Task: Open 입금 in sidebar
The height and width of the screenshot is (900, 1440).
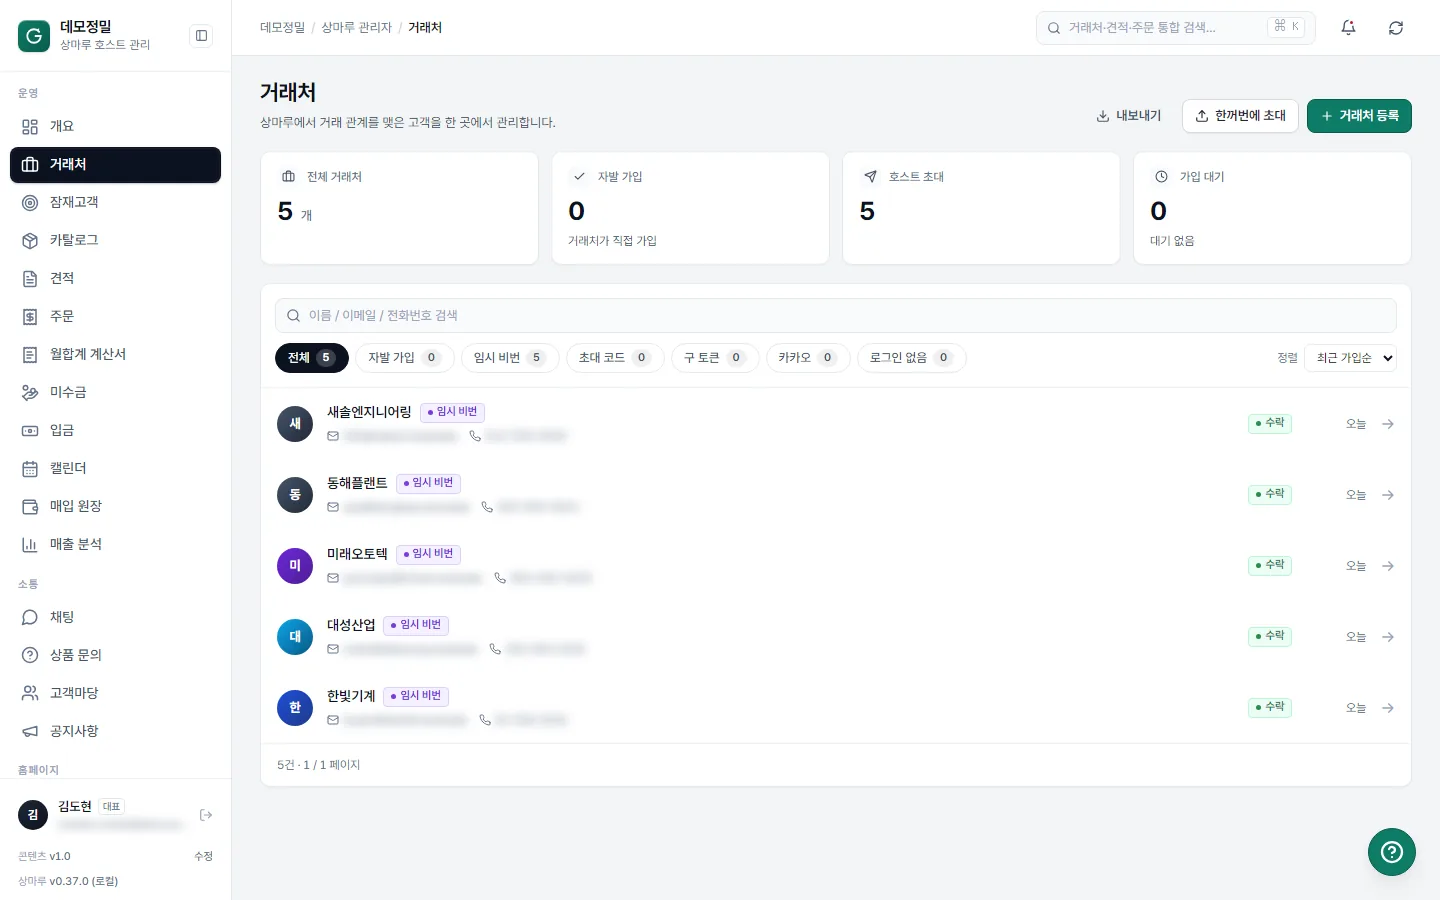Action: point(115,431)
